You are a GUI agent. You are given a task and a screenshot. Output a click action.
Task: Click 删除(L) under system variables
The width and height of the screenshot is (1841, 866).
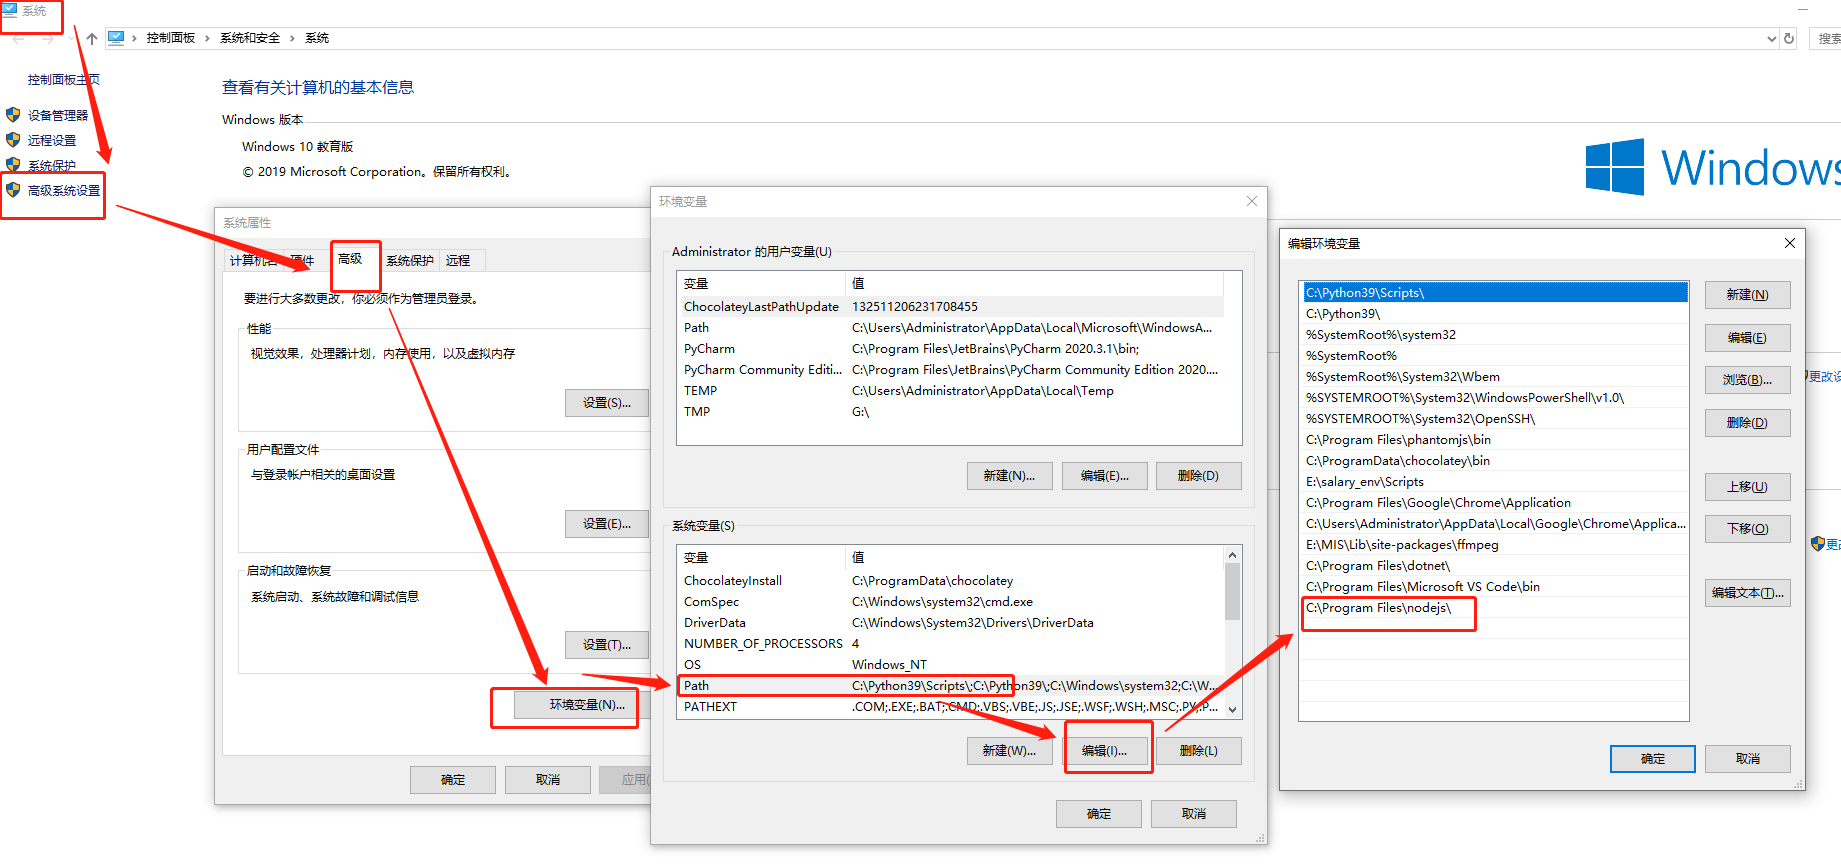tap(1198, 751)
